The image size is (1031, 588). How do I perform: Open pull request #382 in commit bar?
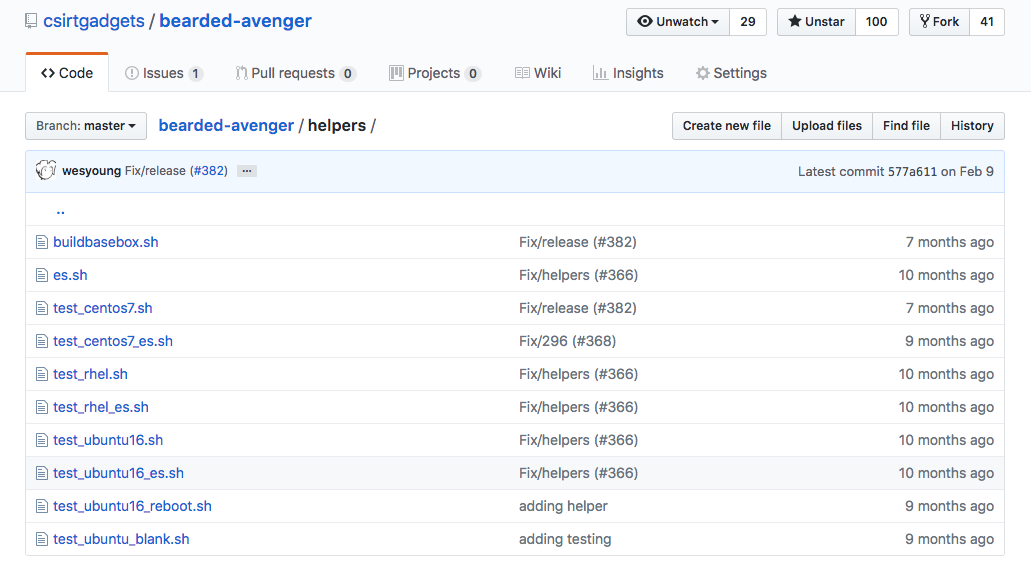point(210,171)
